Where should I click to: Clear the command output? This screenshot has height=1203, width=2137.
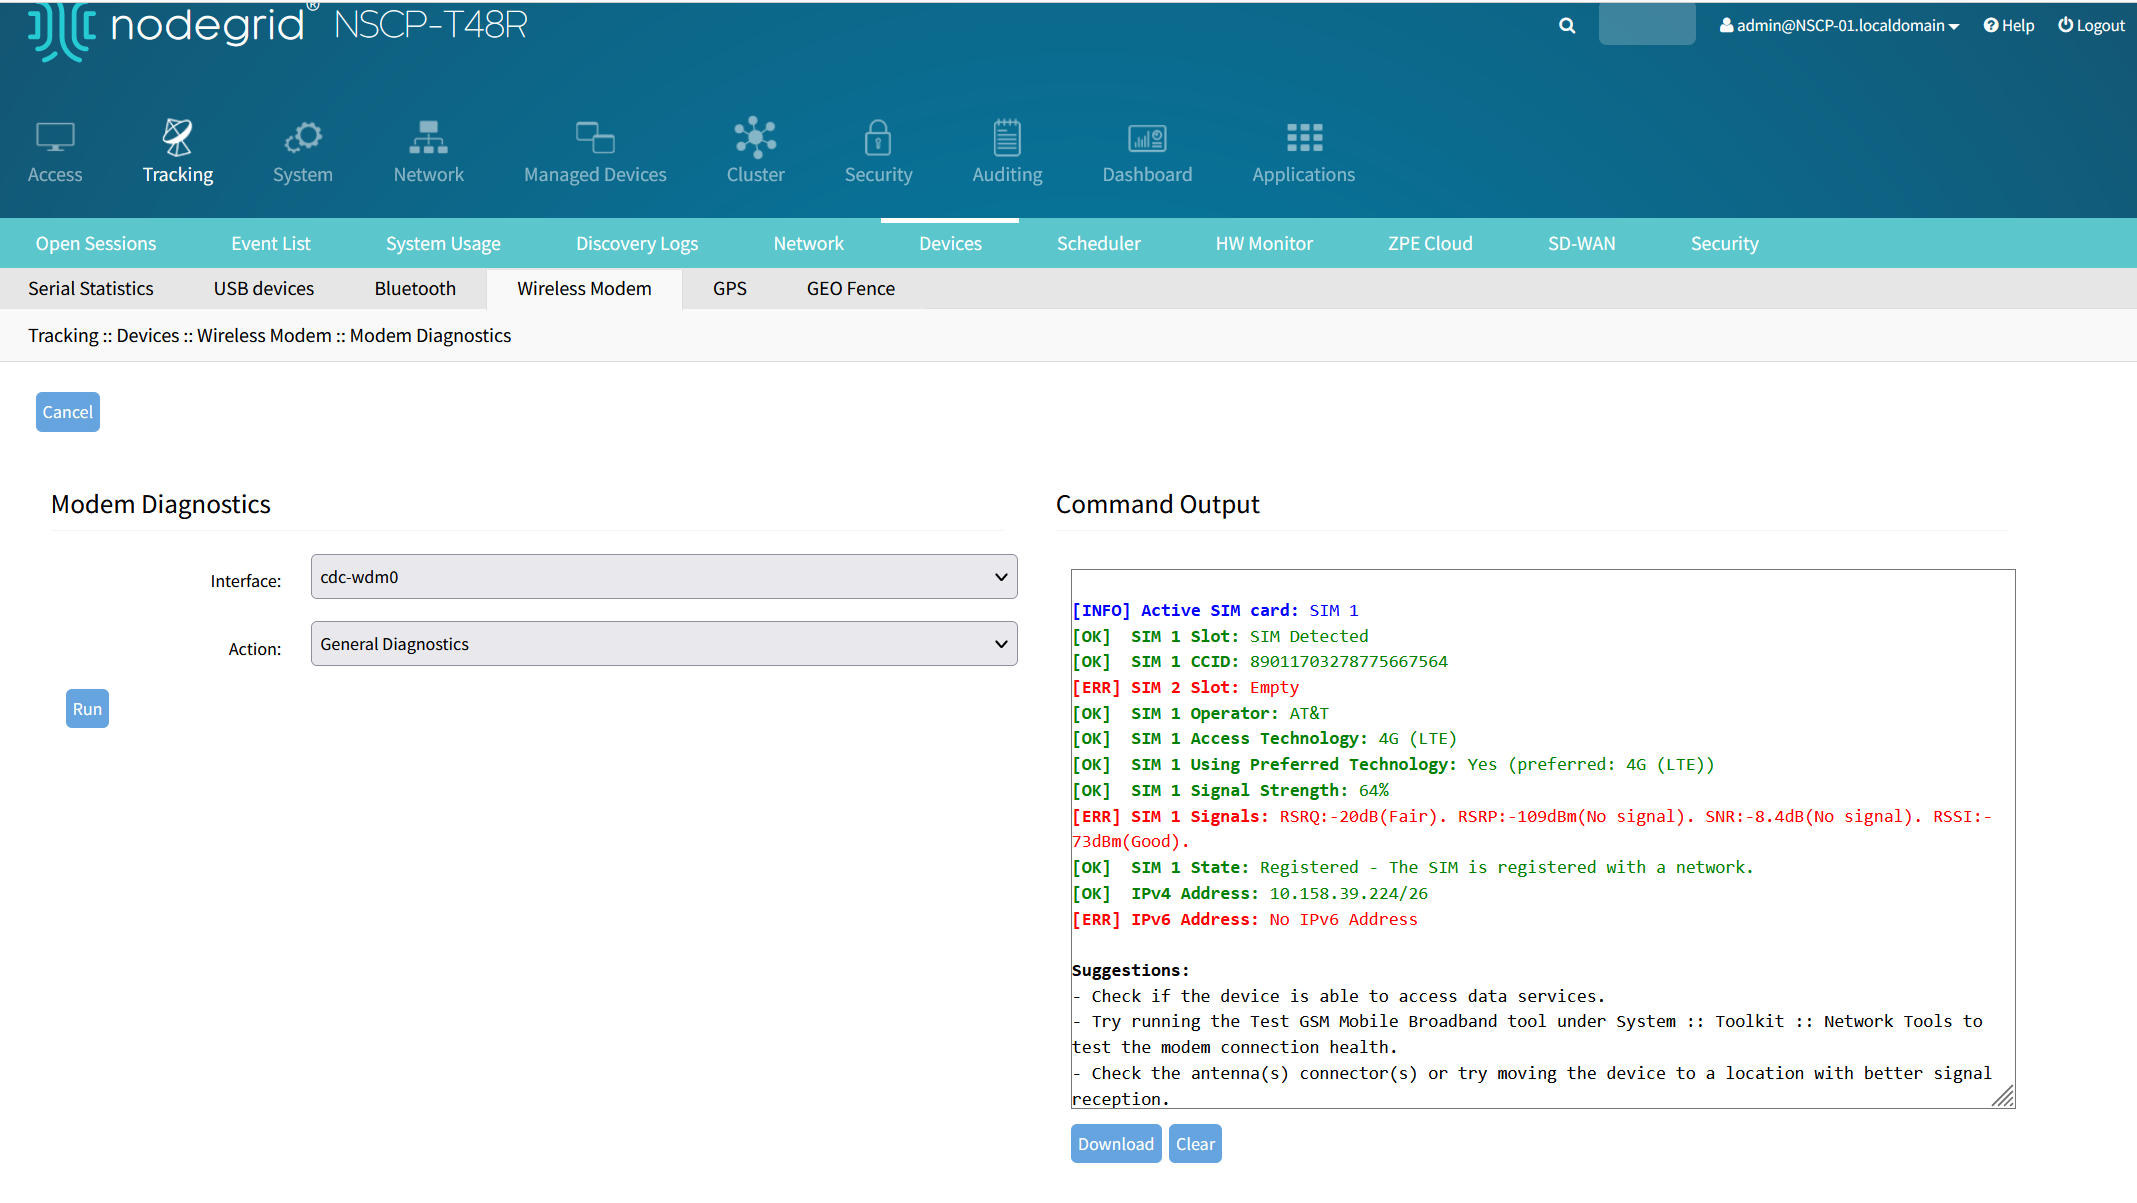[1195, 1144]
